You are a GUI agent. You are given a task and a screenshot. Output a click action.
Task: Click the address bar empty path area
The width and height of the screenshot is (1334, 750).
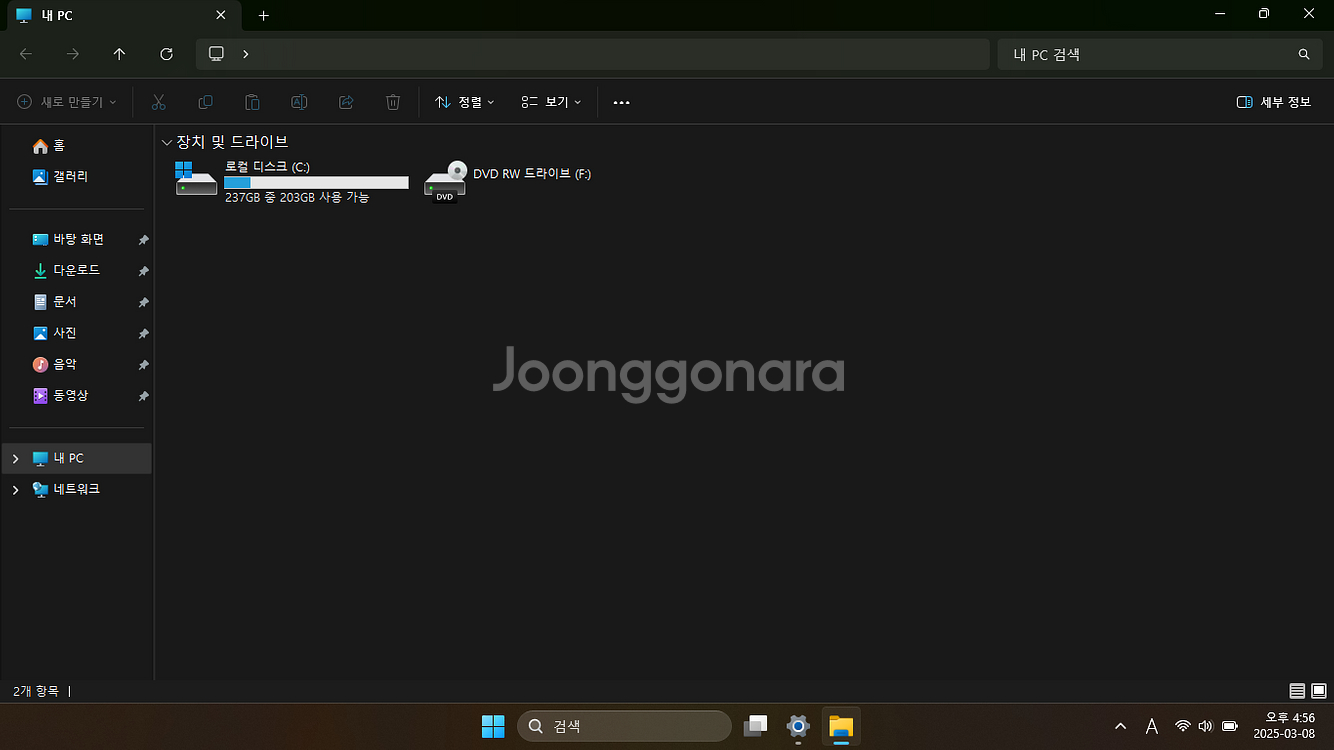tap(620, 54)
